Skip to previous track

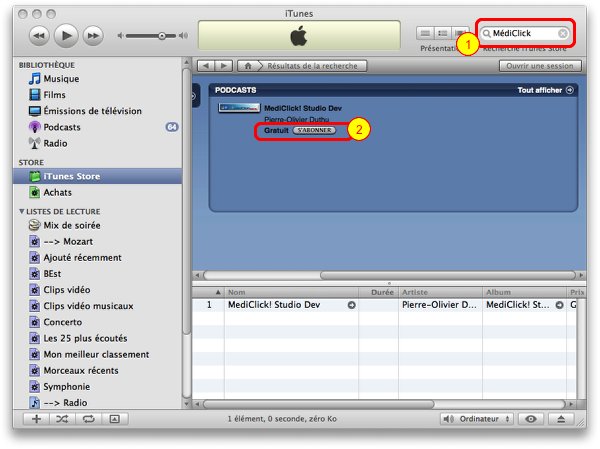pyautogui.click(x=39, y=36)
